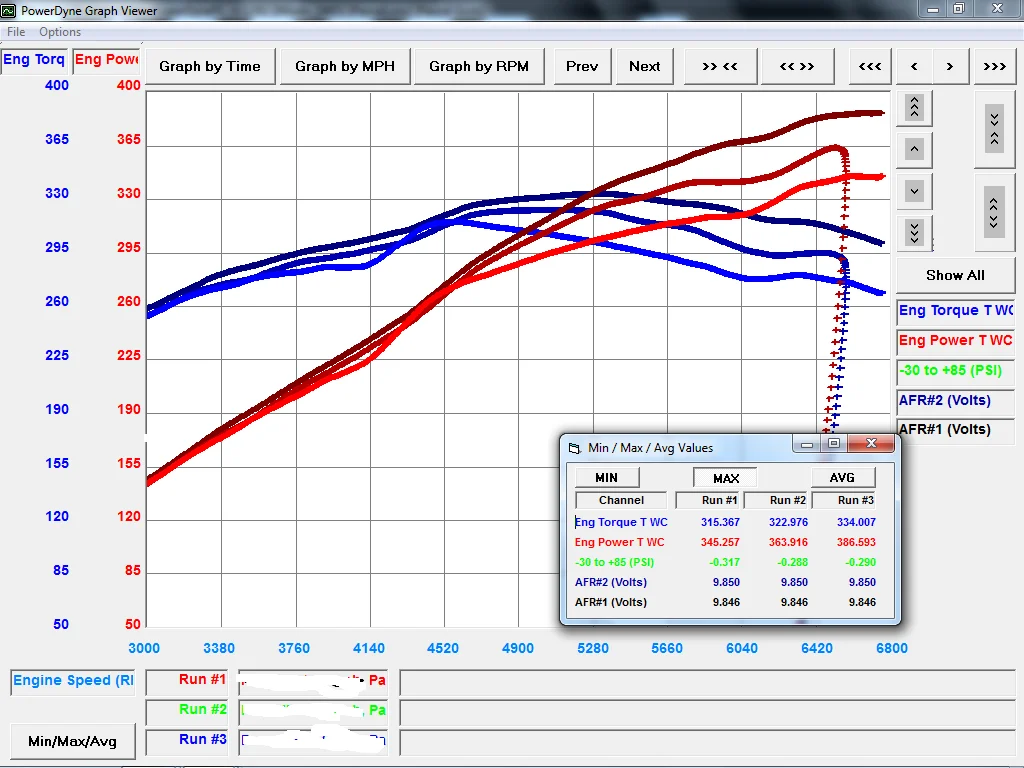Show MIN values in the dialog
1024x768 pixels.
(607, 477)
